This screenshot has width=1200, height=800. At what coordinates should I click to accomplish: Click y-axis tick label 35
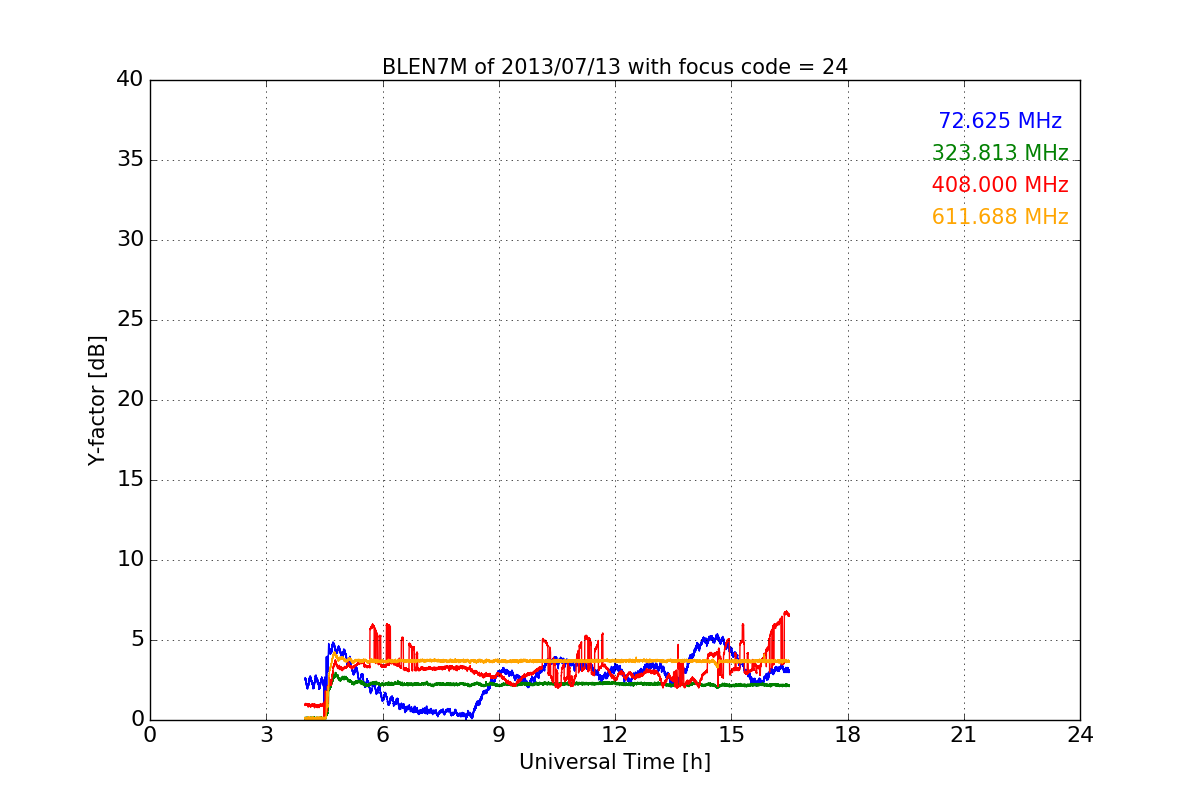pos(130,160)
